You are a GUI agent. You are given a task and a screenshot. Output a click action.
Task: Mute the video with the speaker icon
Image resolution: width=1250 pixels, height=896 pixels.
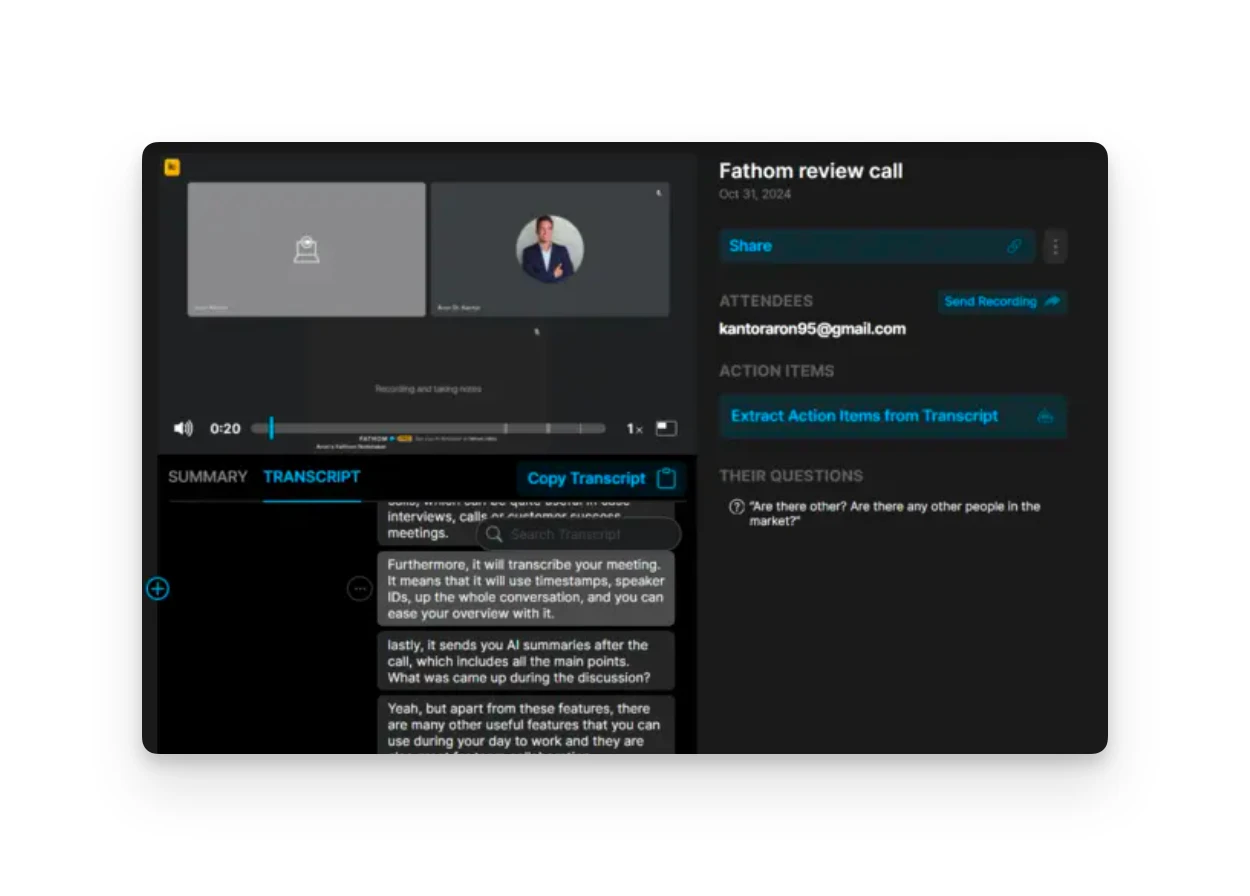pos(183,428)
